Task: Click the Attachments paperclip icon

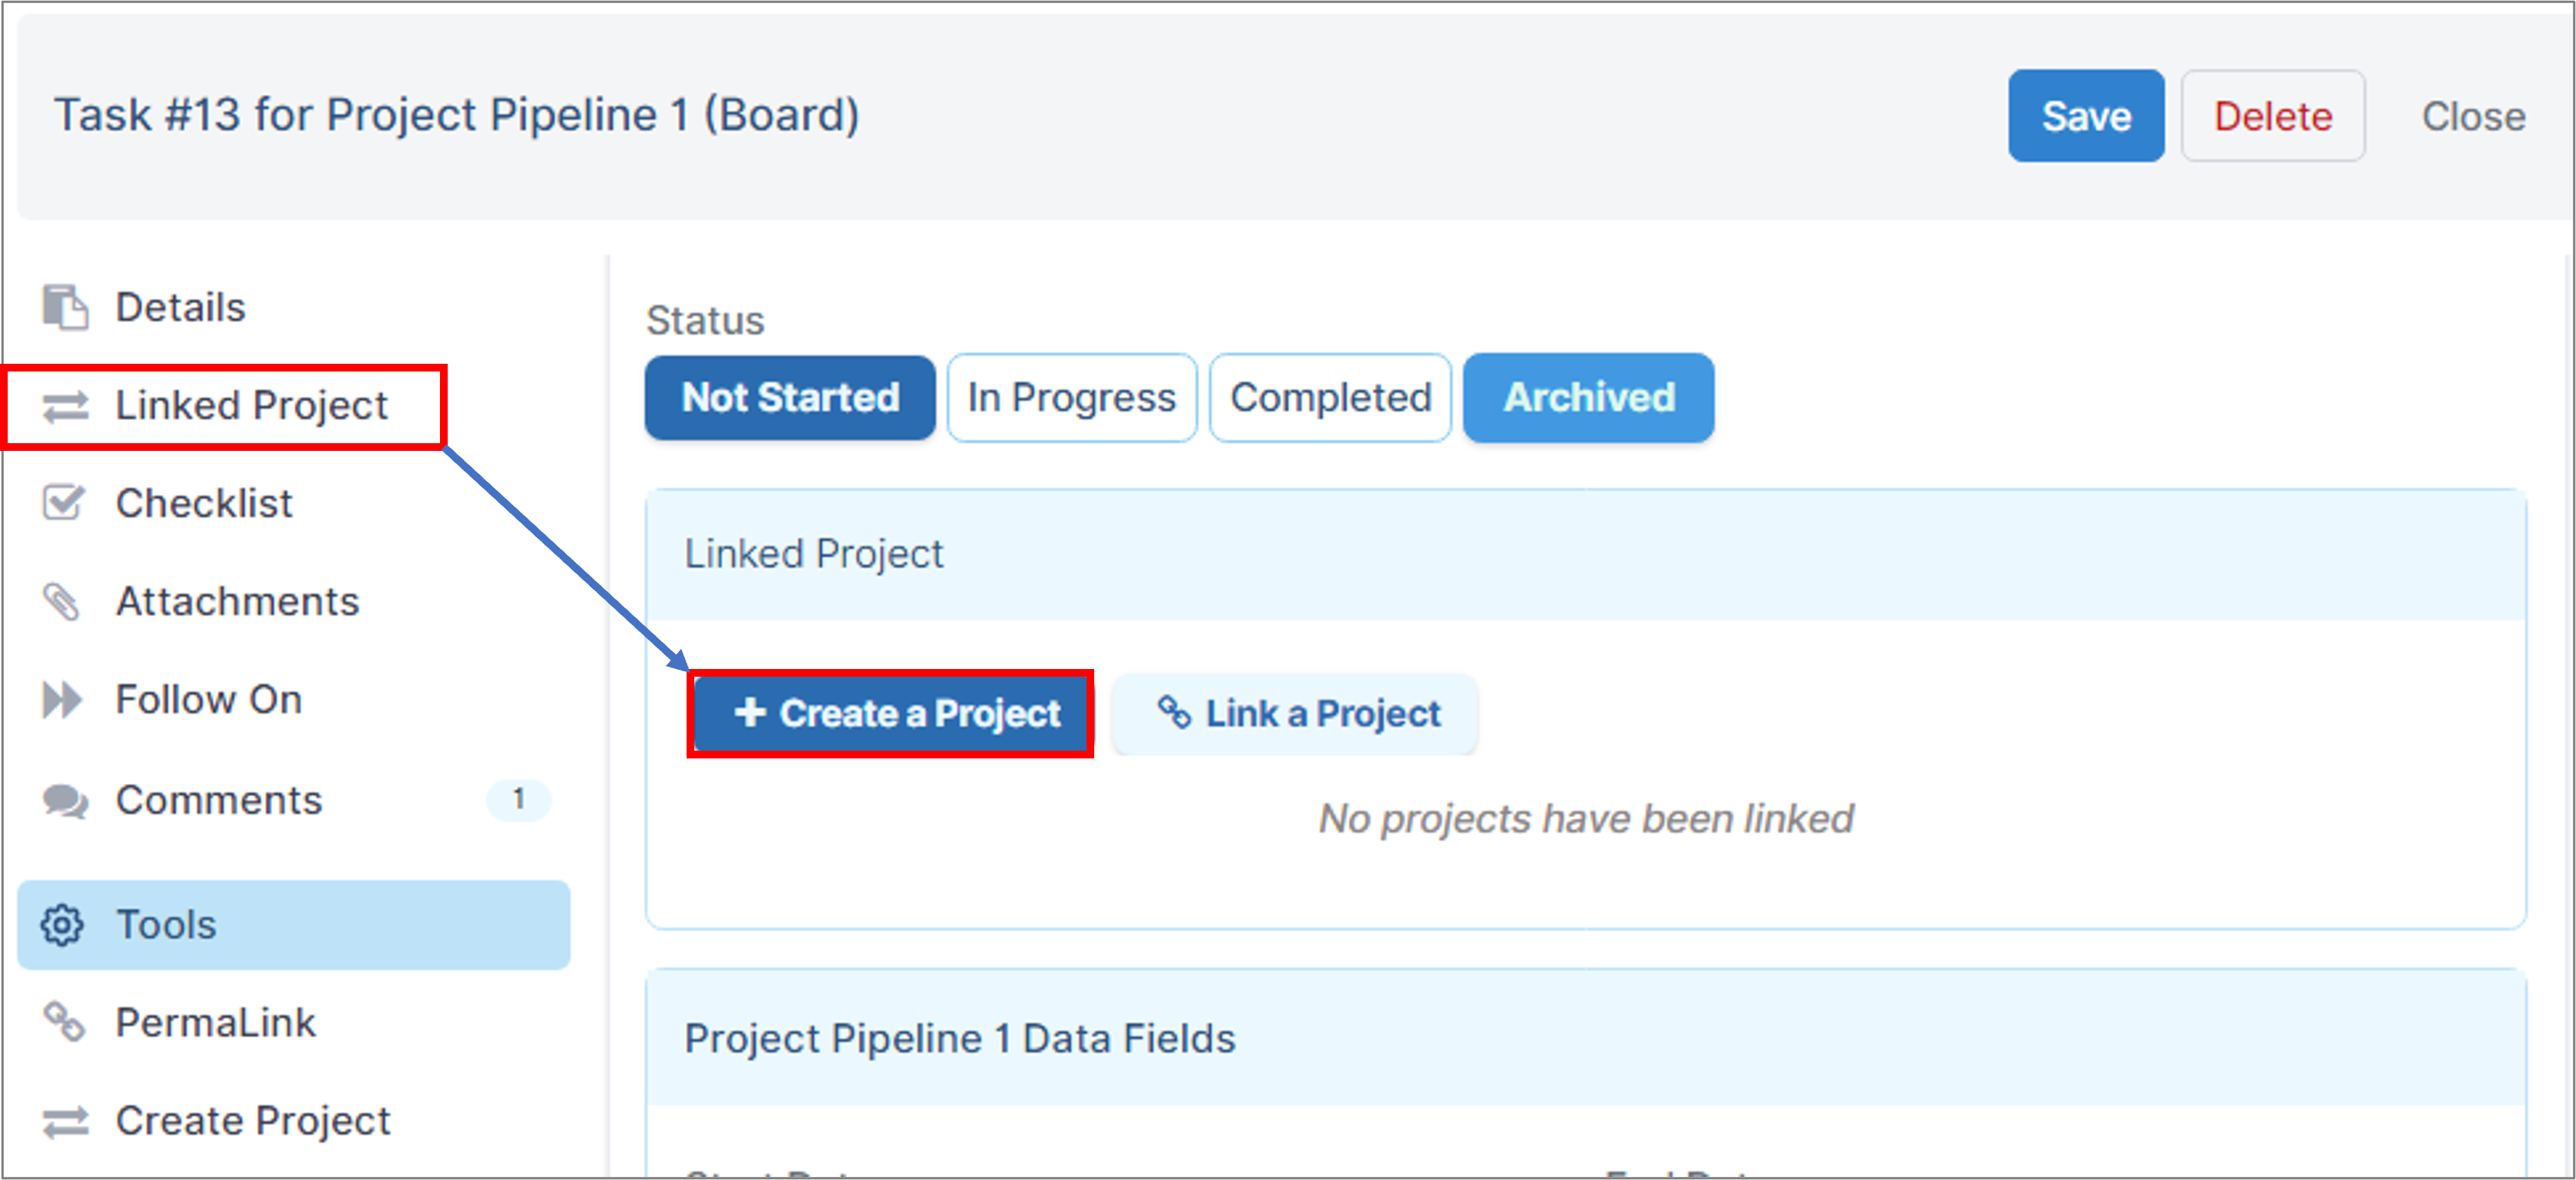Action: [62, 601]
